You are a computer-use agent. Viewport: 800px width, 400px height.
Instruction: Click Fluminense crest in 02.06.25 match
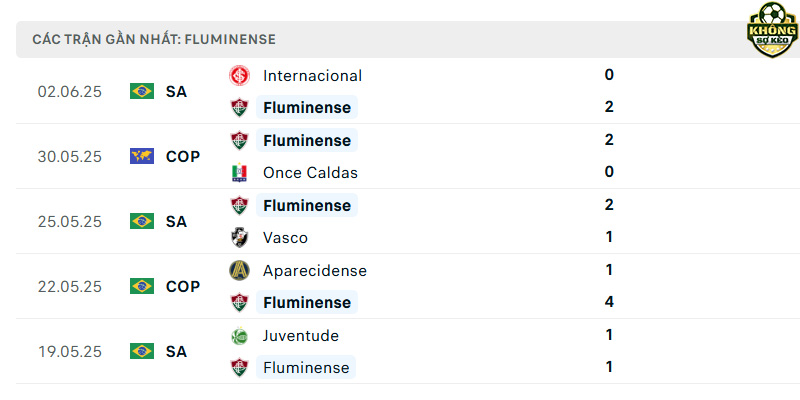tap(239, 108)
